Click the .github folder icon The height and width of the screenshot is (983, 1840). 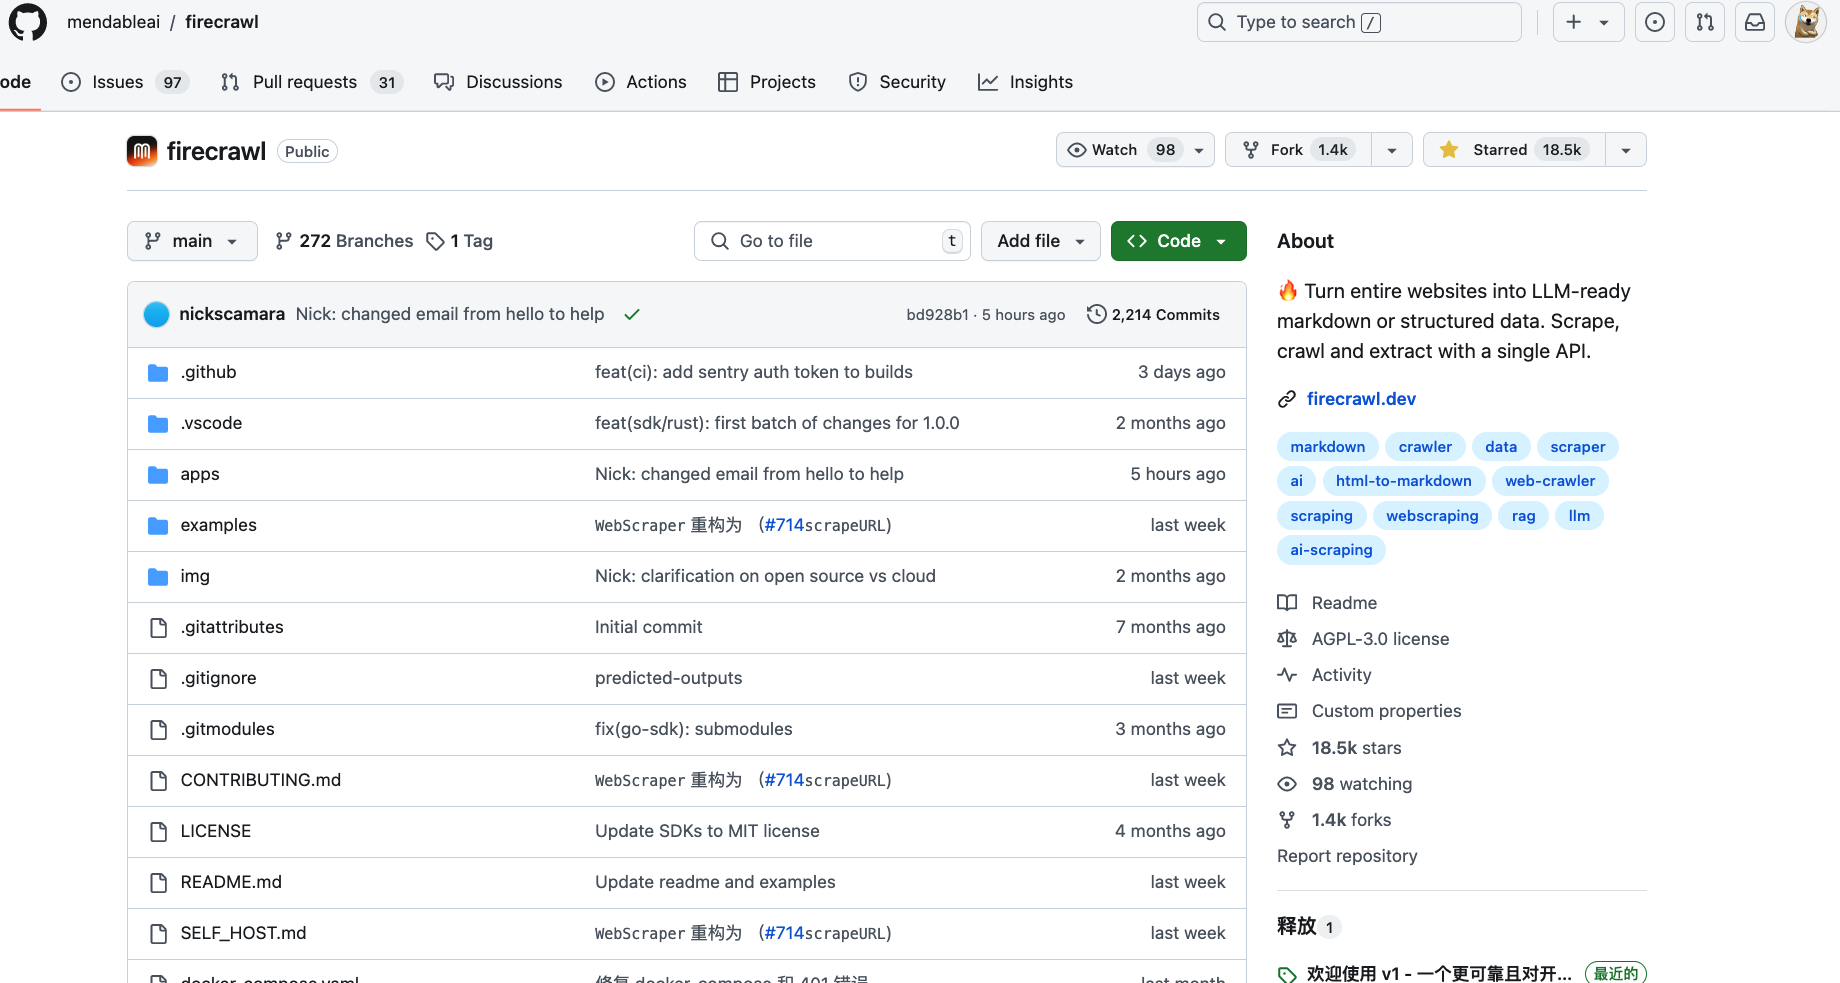158,372
